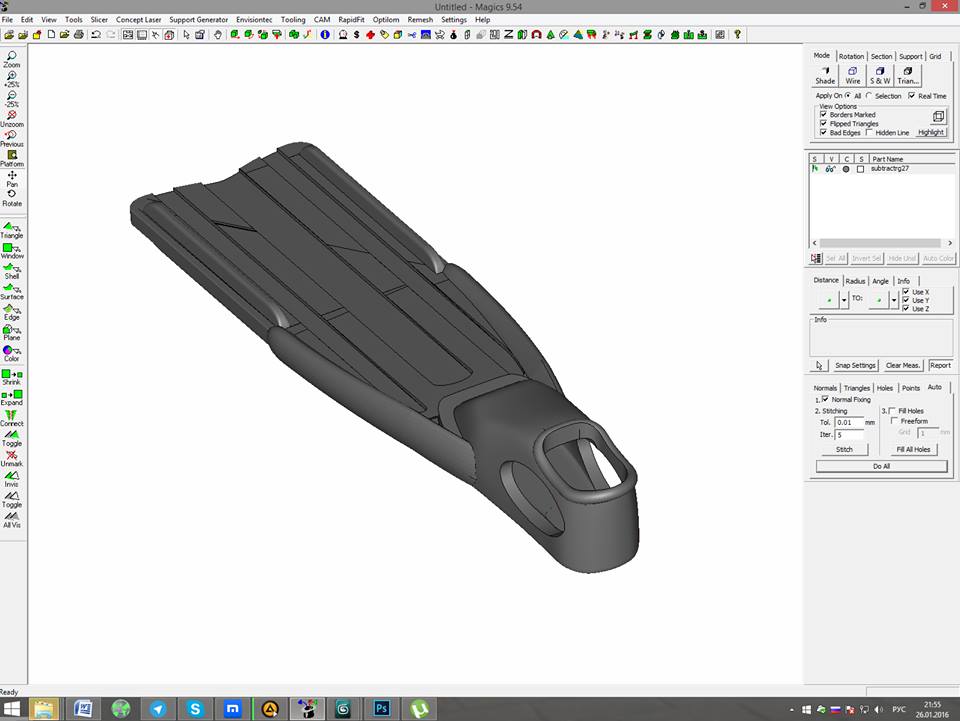Select the Selection radio option
The image size is (960, 721).
(869, 95)
